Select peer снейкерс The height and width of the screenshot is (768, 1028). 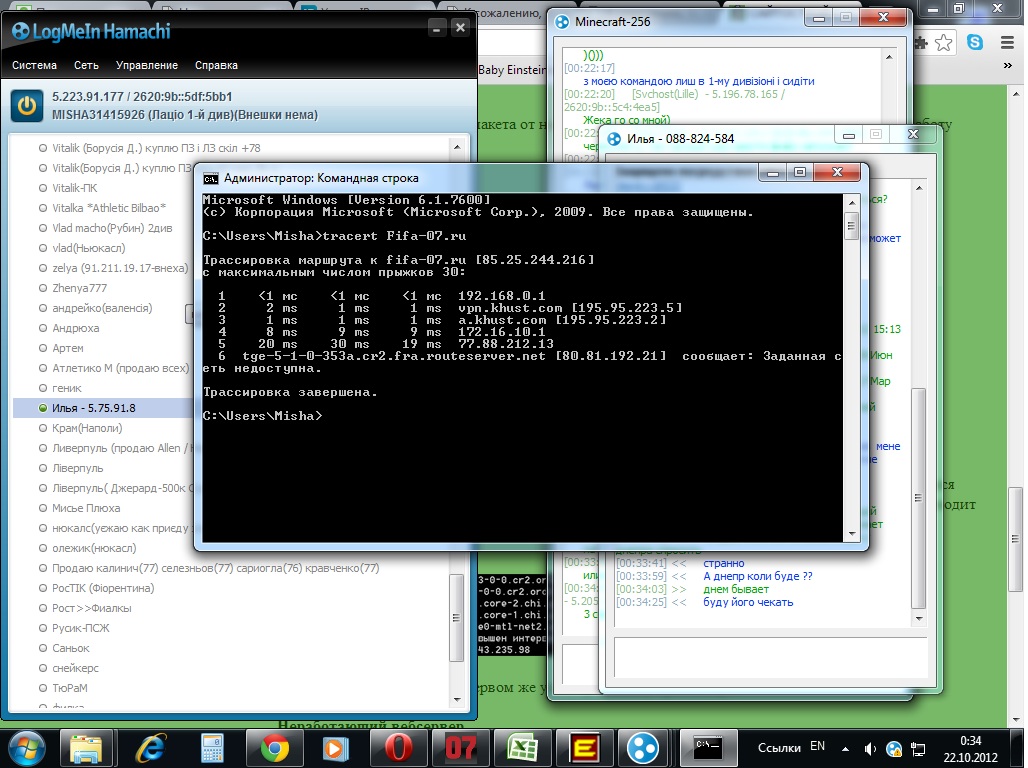pyautogui.click(x=75, y=668)
